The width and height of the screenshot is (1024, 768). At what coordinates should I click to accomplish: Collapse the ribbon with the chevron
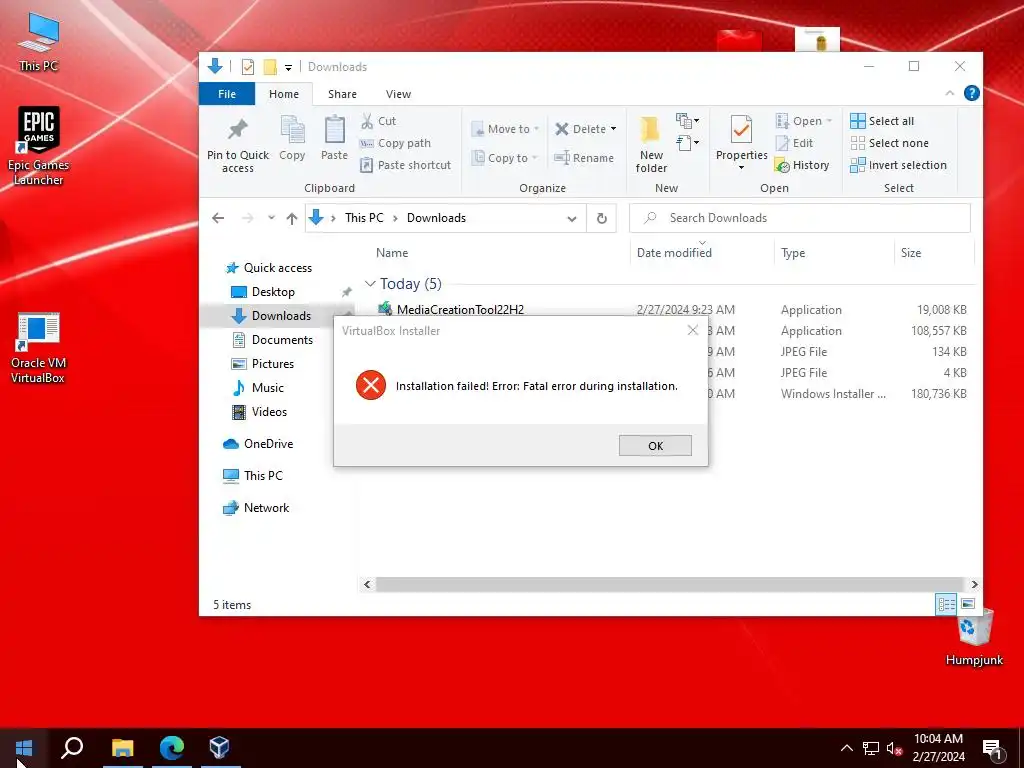coord(950,93)
